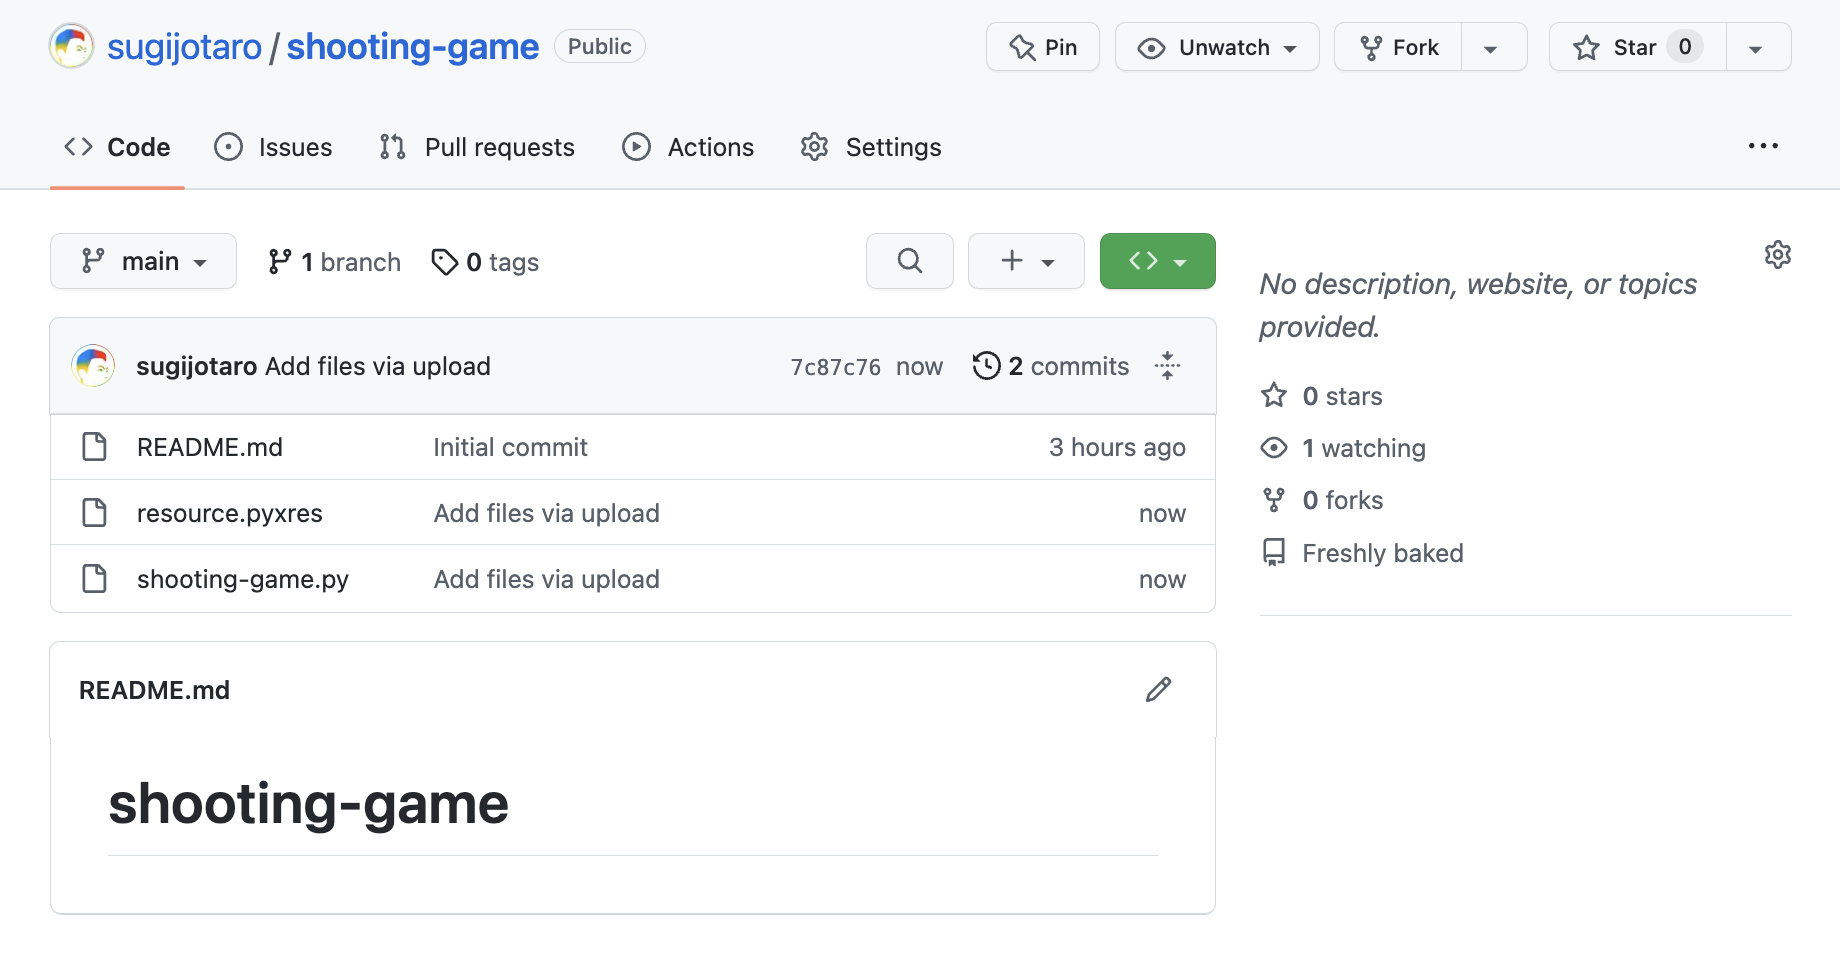
Task: Open the main branch selector dropdown
Action: pyautogui.click(x=143, y=261)
